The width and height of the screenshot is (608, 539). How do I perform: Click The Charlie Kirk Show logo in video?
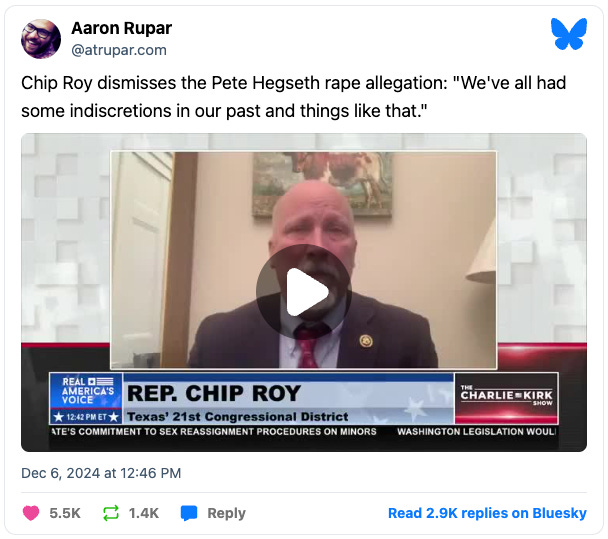point(506,398)
